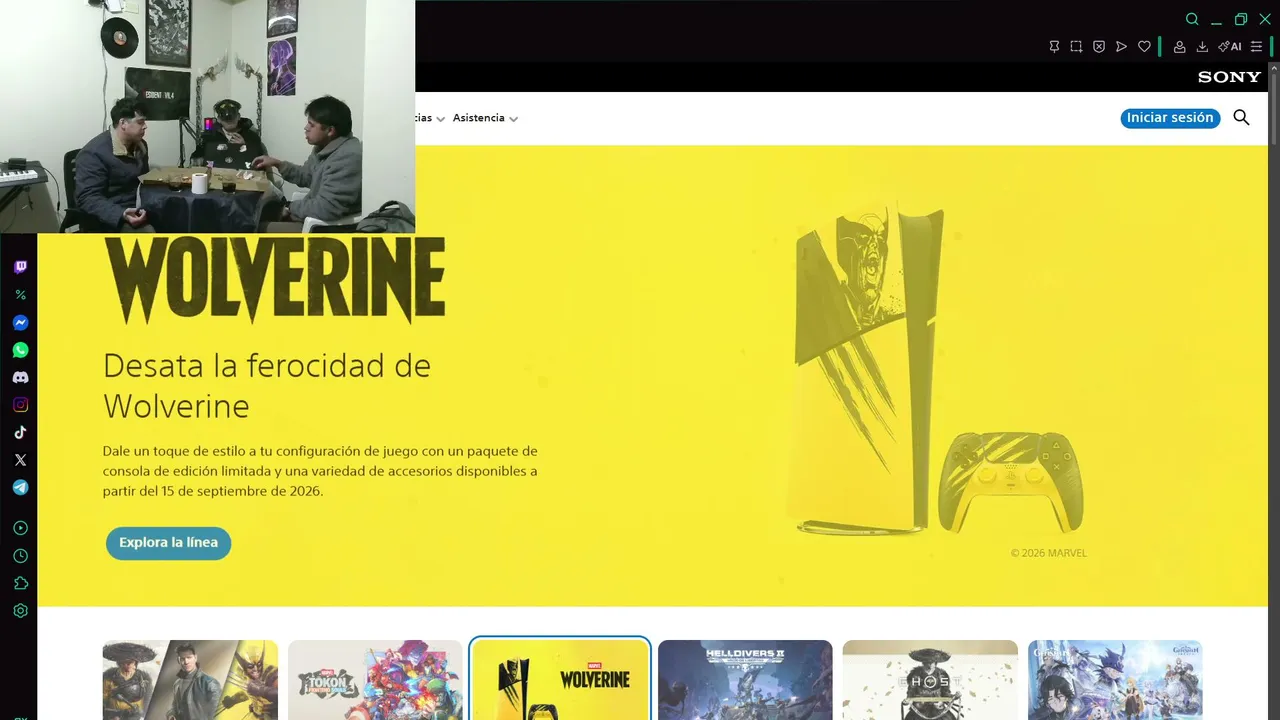The width and height of the screenshot is (1280, 720).
Task: Open the downloads toolbar icon
Action: pos(1202,47)
